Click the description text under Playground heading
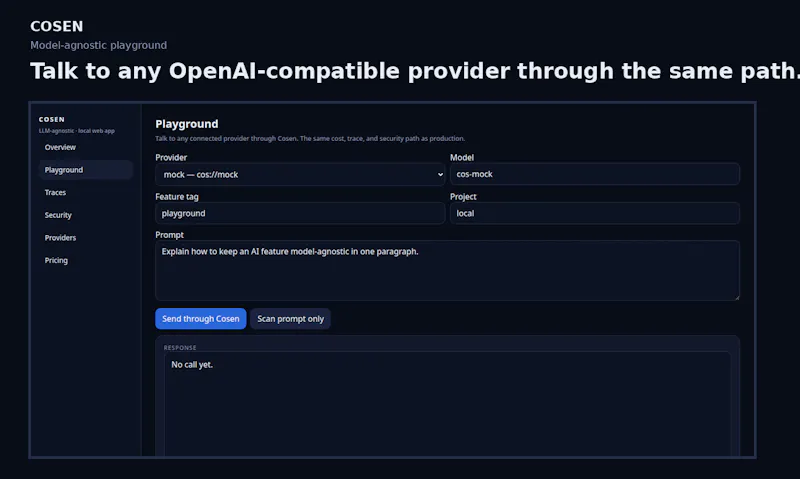800x479 pixels. 310,138
